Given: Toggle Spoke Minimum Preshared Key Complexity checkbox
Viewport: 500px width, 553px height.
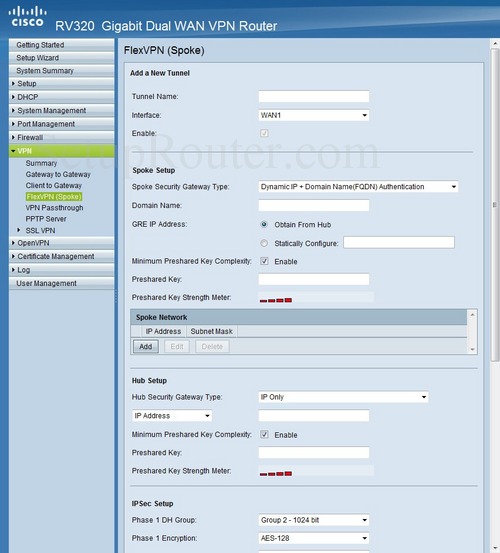Looking at the screenshot, I should [264, 261].
